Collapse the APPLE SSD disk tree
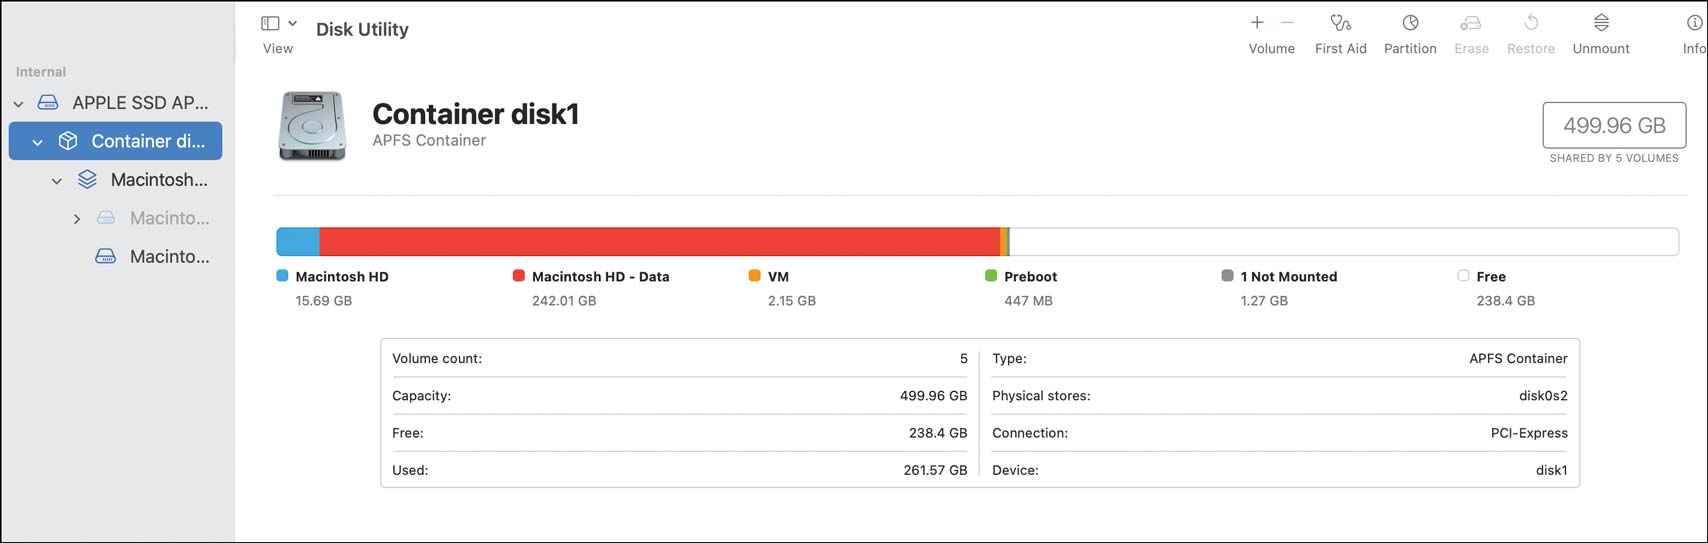 point(18,103)
